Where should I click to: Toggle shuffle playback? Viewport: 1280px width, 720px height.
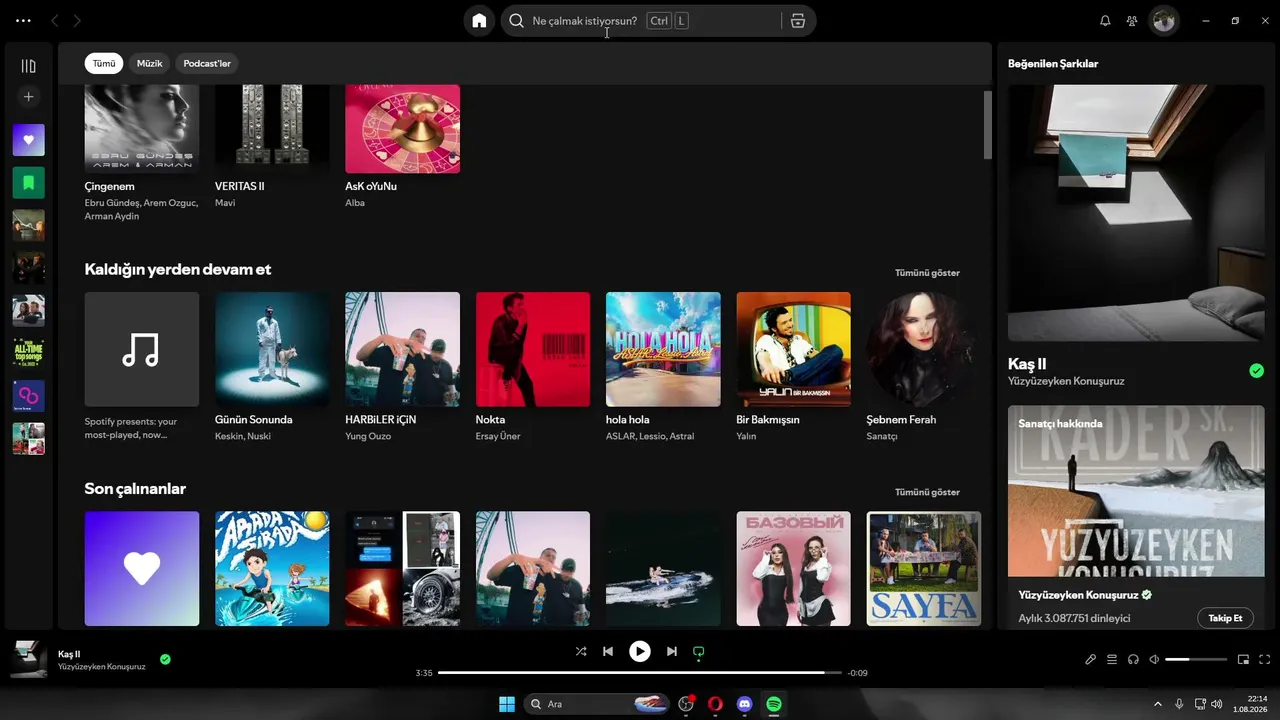tap(581, 652)
